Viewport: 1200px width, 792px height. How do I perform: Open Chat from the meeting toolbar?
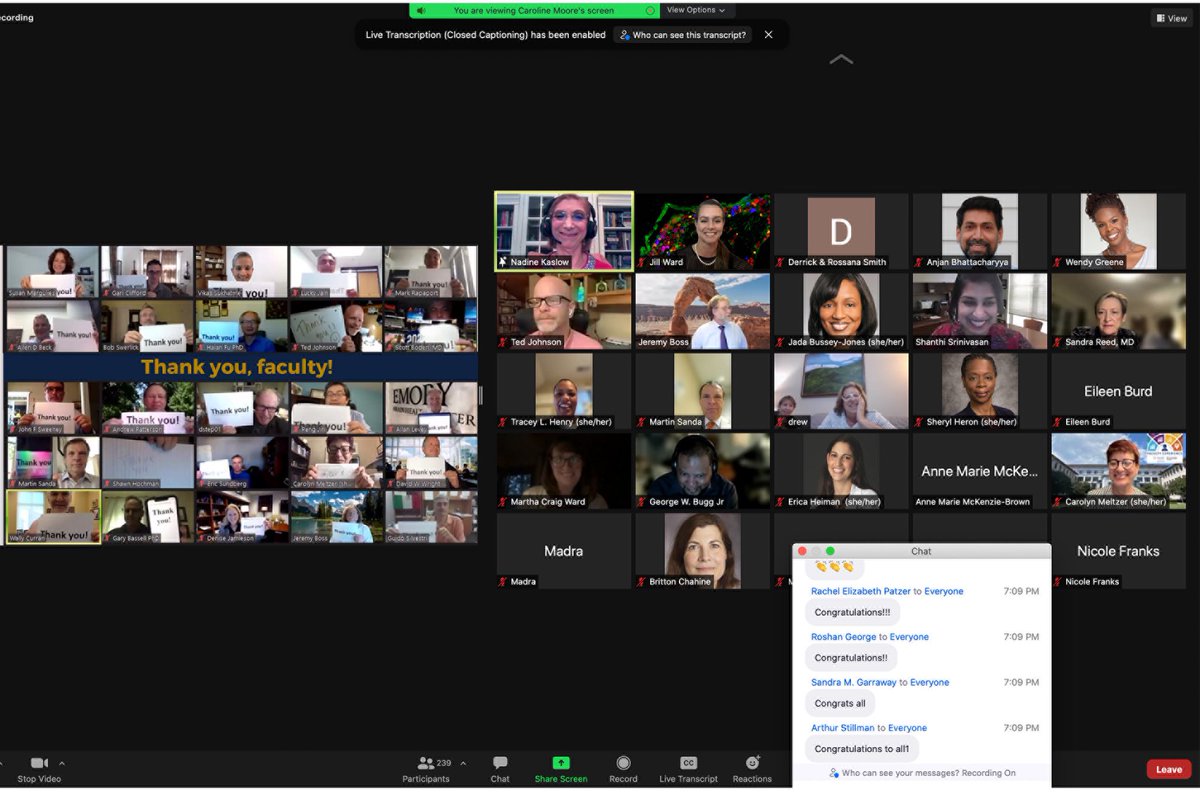coord(500,763)
